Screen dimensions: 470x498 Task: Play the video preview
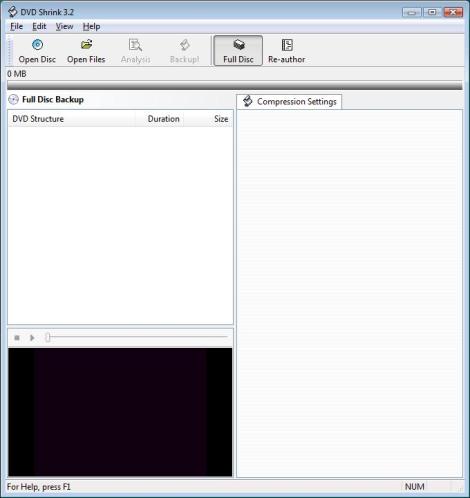(32, 338)
